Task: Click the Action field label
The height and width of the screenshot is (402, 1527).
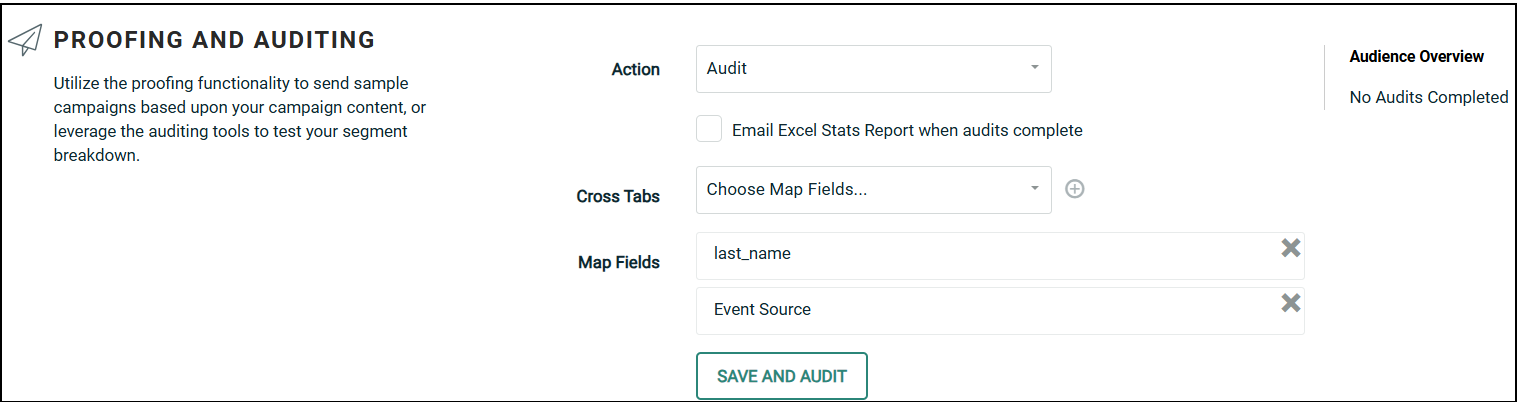Action: coord(635,70)
